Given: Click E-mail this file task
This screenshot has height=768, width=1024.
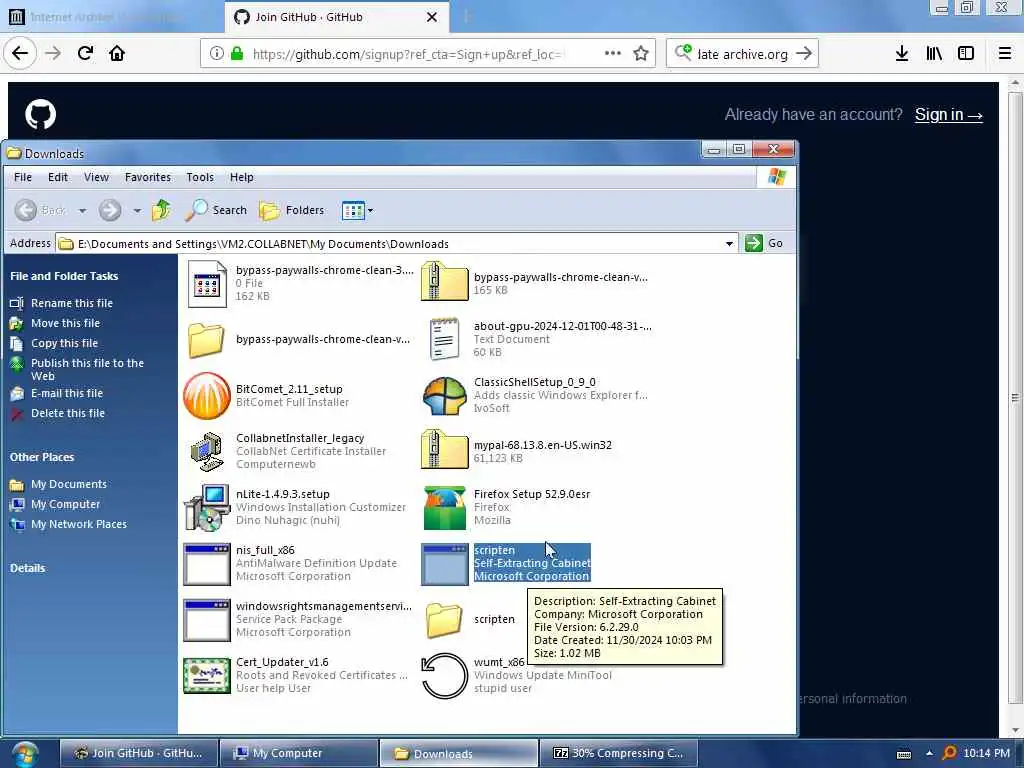Looking at the screenshot, I should 67,393.
